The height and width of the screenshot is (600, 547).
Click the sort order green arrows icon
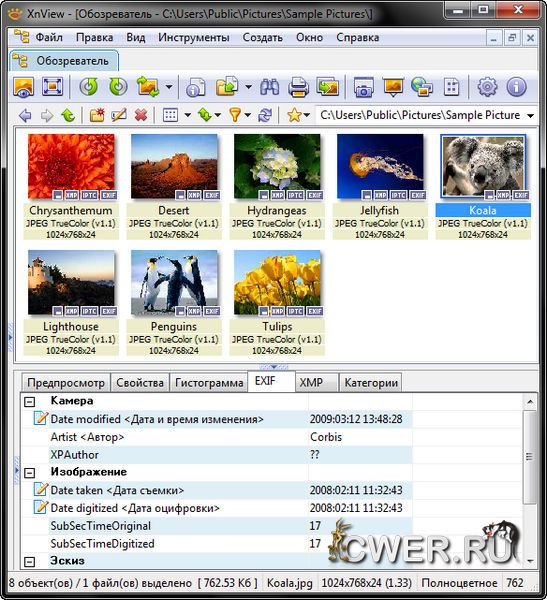(205, 115)
